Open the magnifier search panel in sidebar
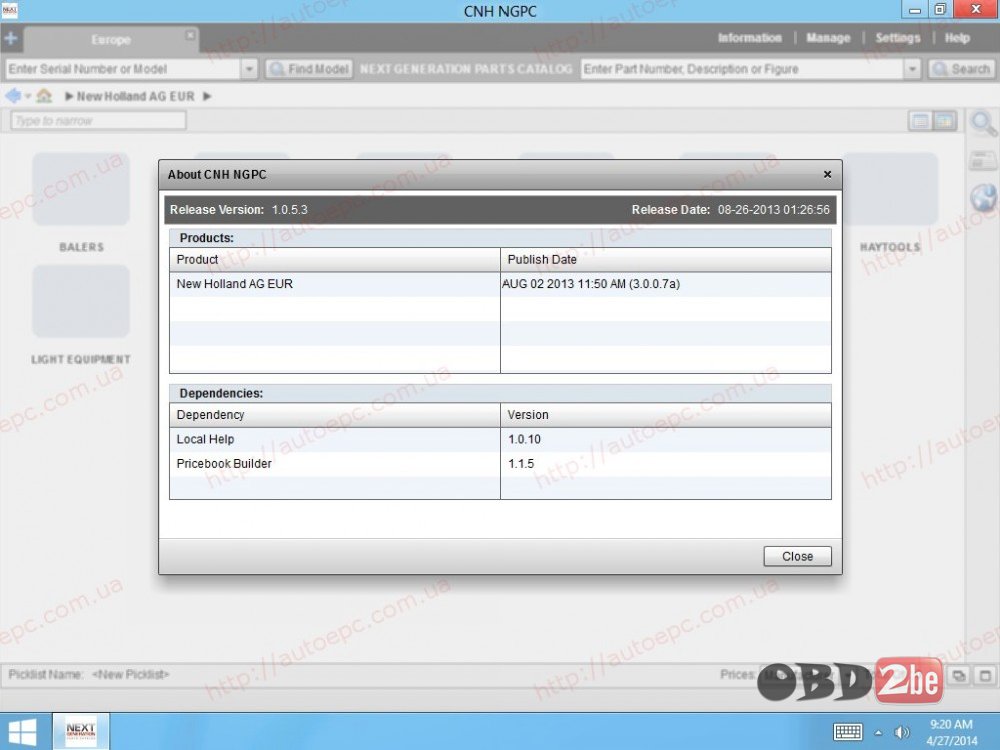Image resolution: width=1000 pixels, height=750 pixels. (983, 122)
